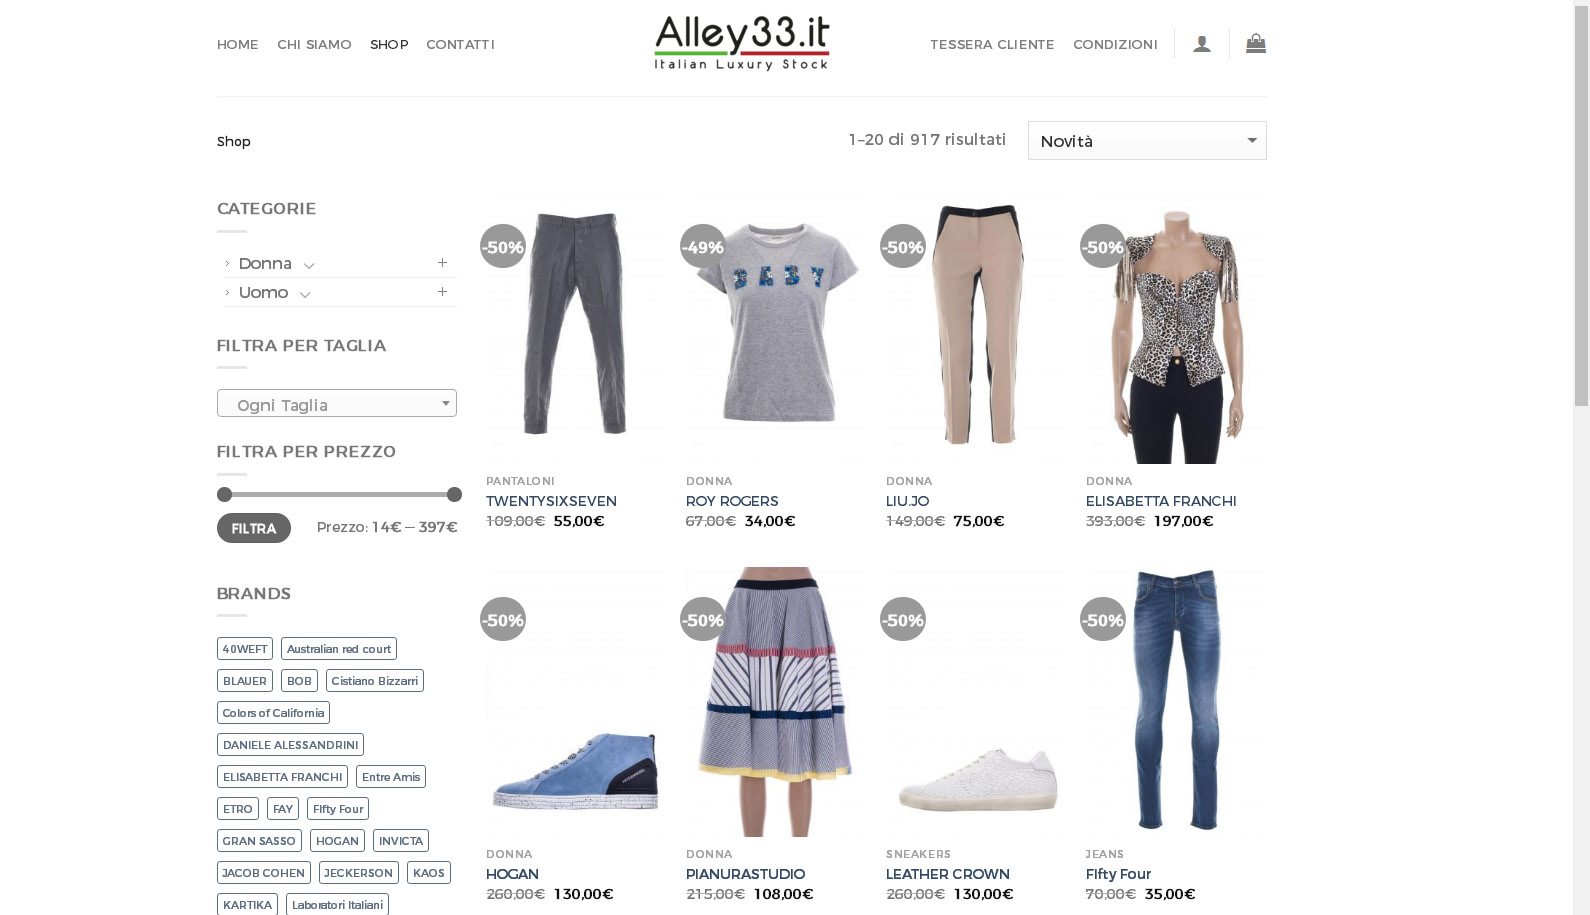Screen dimensions: 1590x915
Task: Open the PIANURASTUDIO striped skirt thumbnail
Action: coord(774,702)
